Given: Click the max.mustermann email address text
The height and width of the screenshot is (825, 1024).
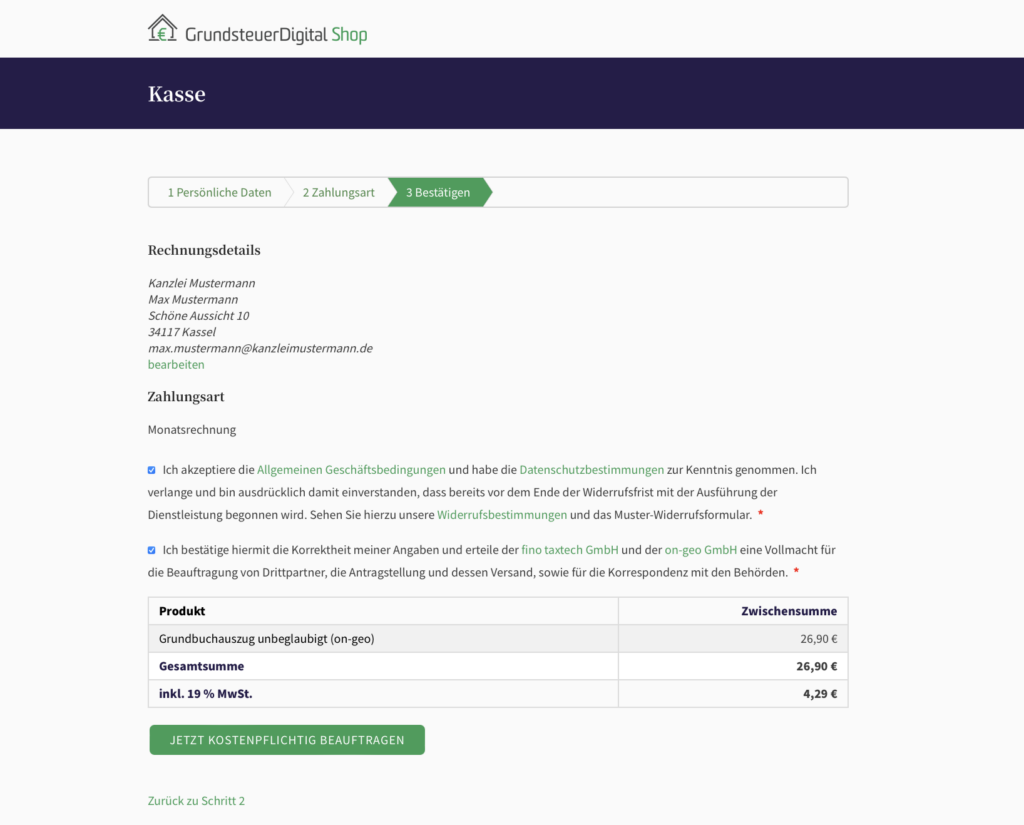Looking at the screenshot, I should pos(260,348).
